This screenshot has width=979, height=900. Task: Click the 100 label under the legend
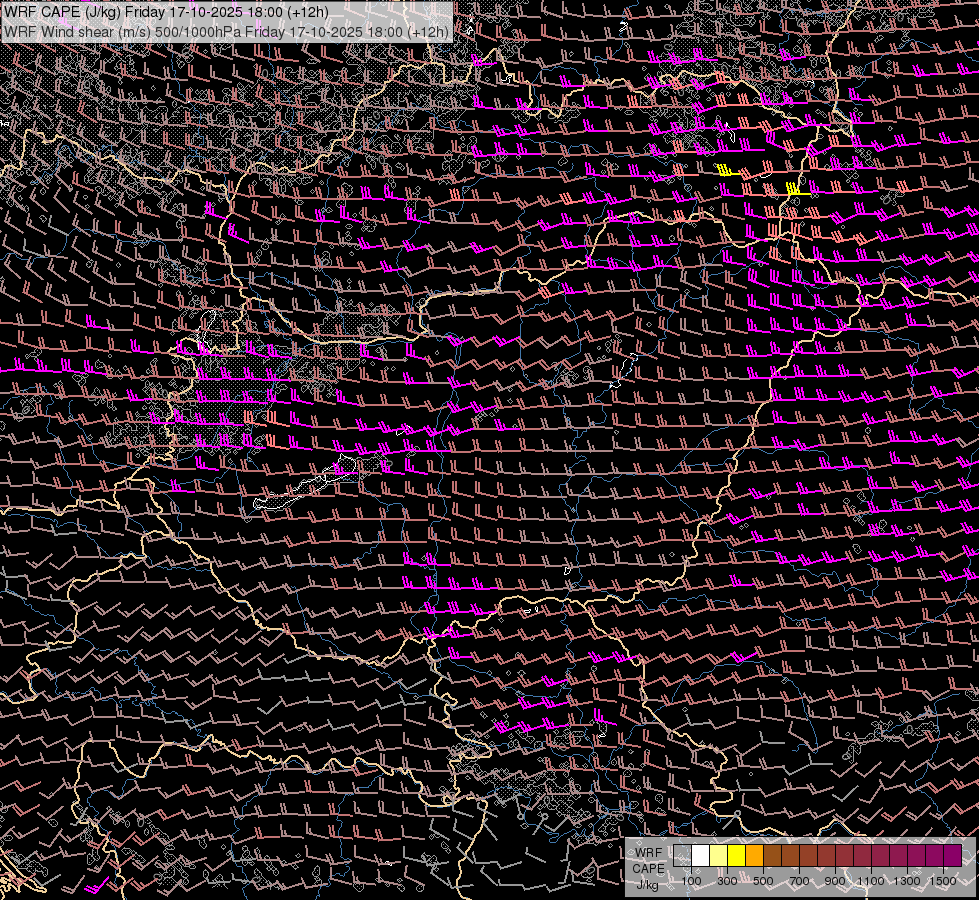[x=691, y=881]
